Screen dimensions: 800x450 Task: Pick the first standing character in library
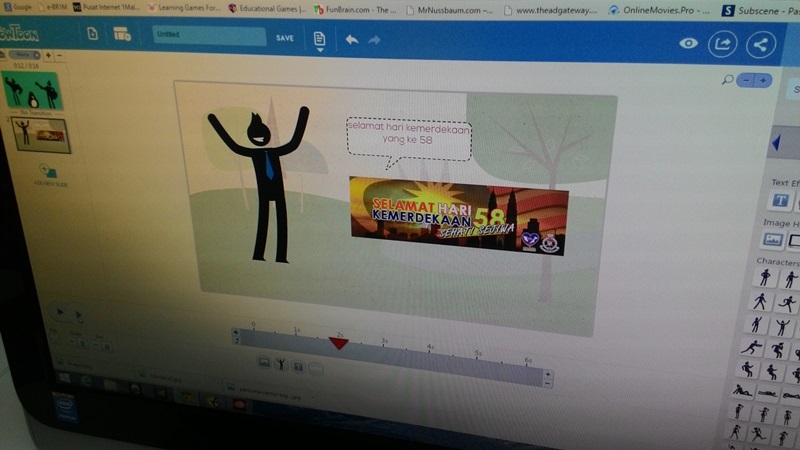(x=765, y=277)
